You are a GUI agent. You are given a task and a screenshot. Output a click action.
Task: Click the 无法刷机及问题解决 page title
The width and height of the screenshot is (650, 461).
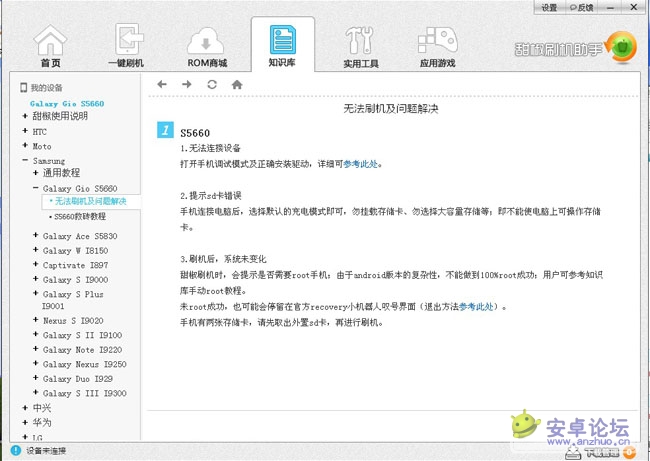tap(390, 109)
